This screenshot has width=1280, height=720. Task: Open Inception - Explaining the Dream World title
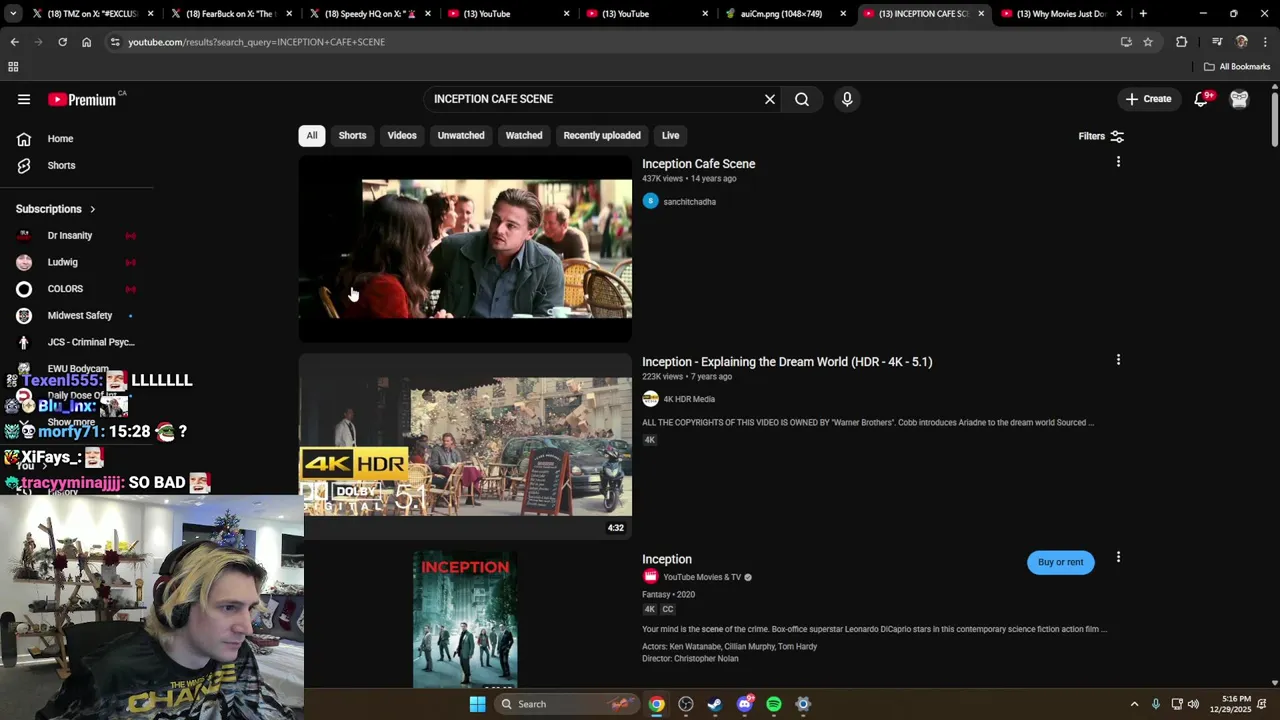(x=787, y=362)
